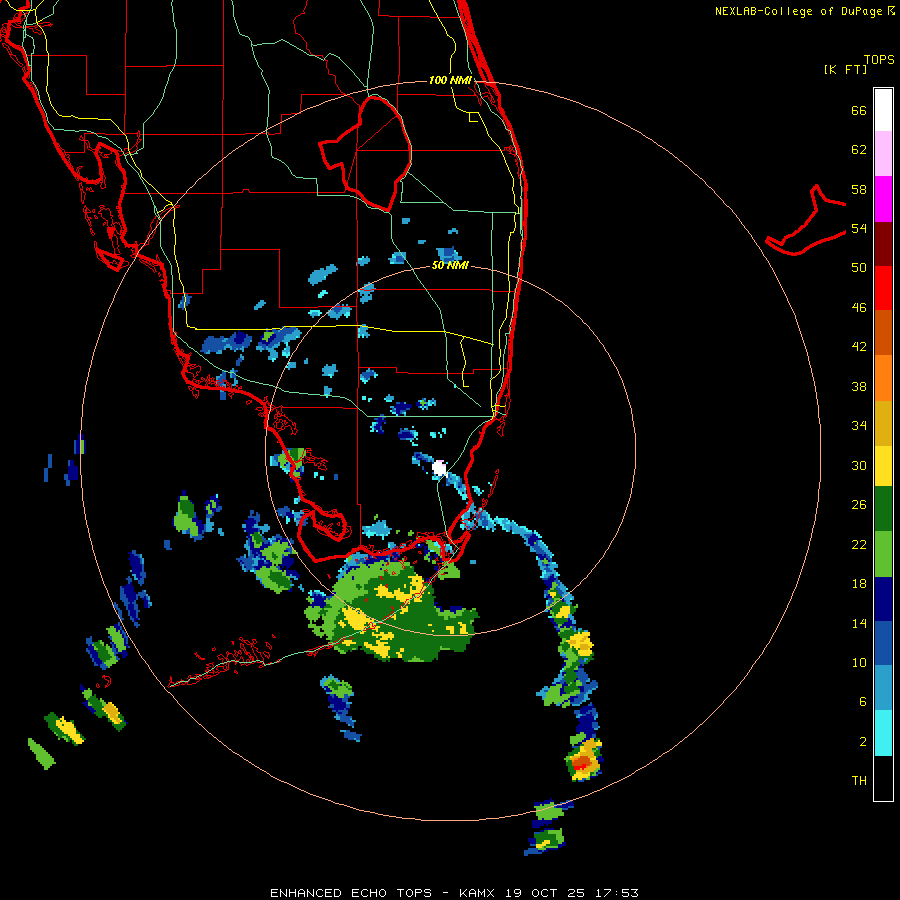Image resolution: width=900 pixels, height=900 pixels.
Task: Click the 50 NMI range ring label
Action: pos(450,266)
